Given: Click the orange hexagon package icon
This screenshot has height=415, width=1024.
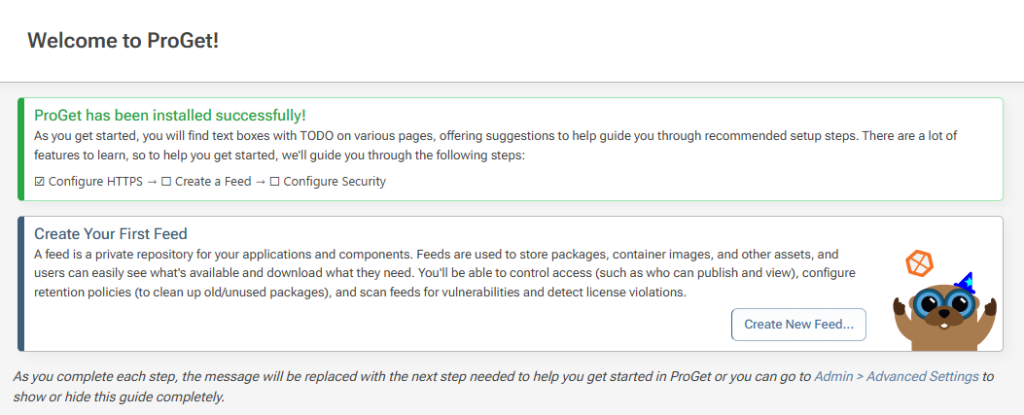Looking at the screenshot, I should point(919,264).
